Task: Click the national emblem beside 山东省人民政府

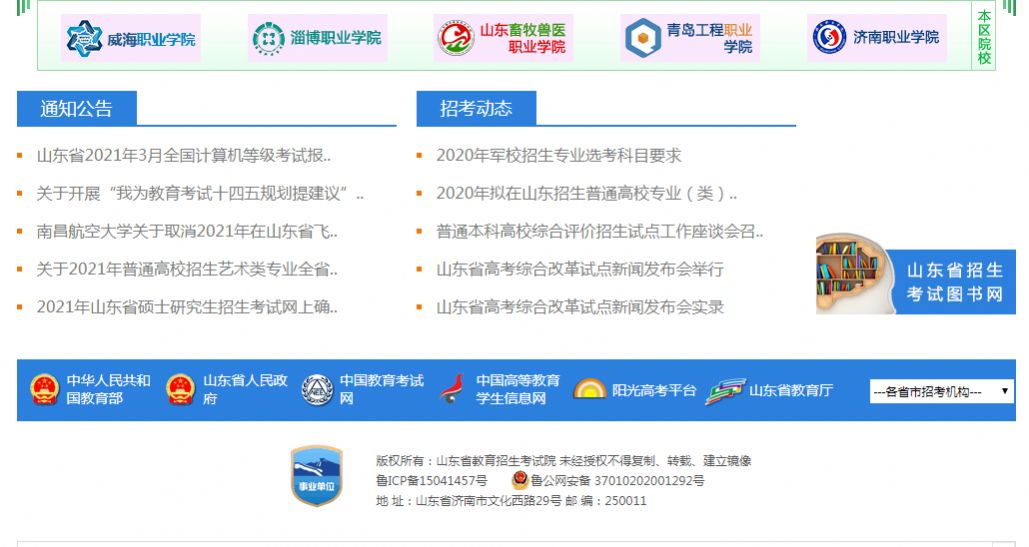Action: 180,390
